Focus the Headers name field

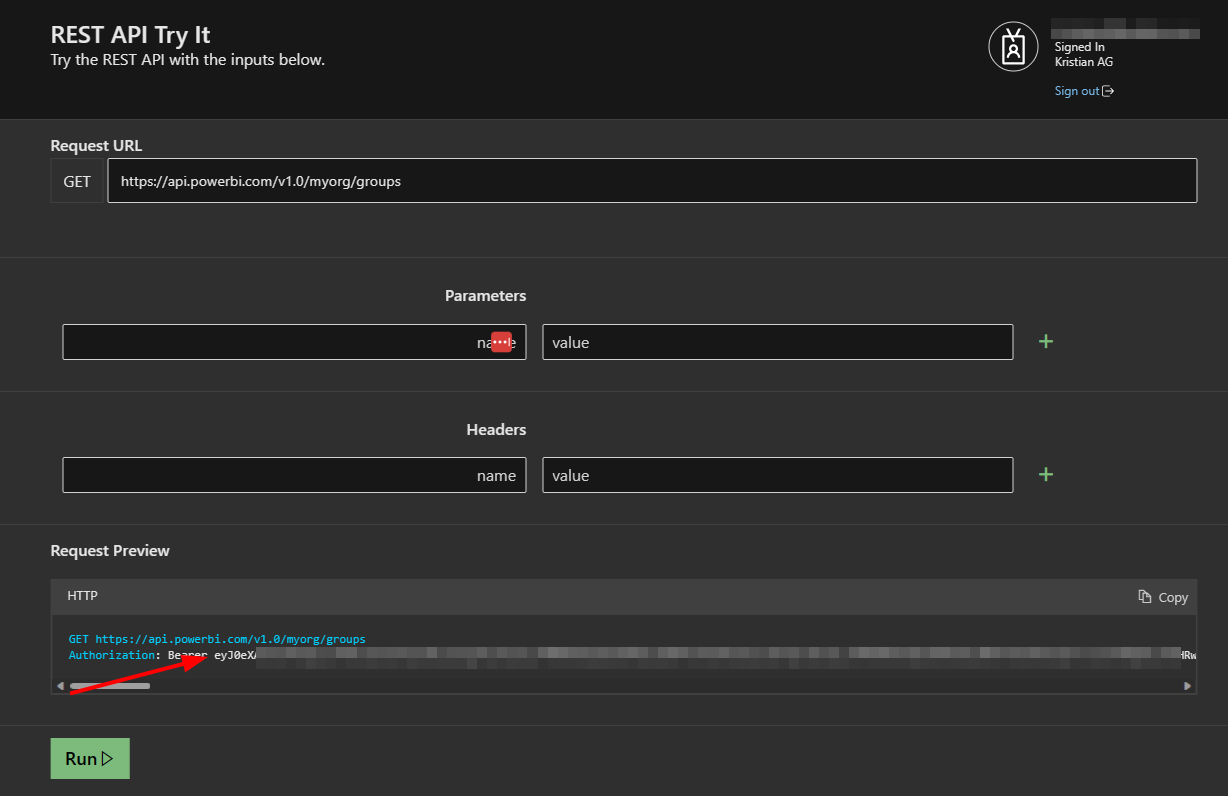click(294, 475)
